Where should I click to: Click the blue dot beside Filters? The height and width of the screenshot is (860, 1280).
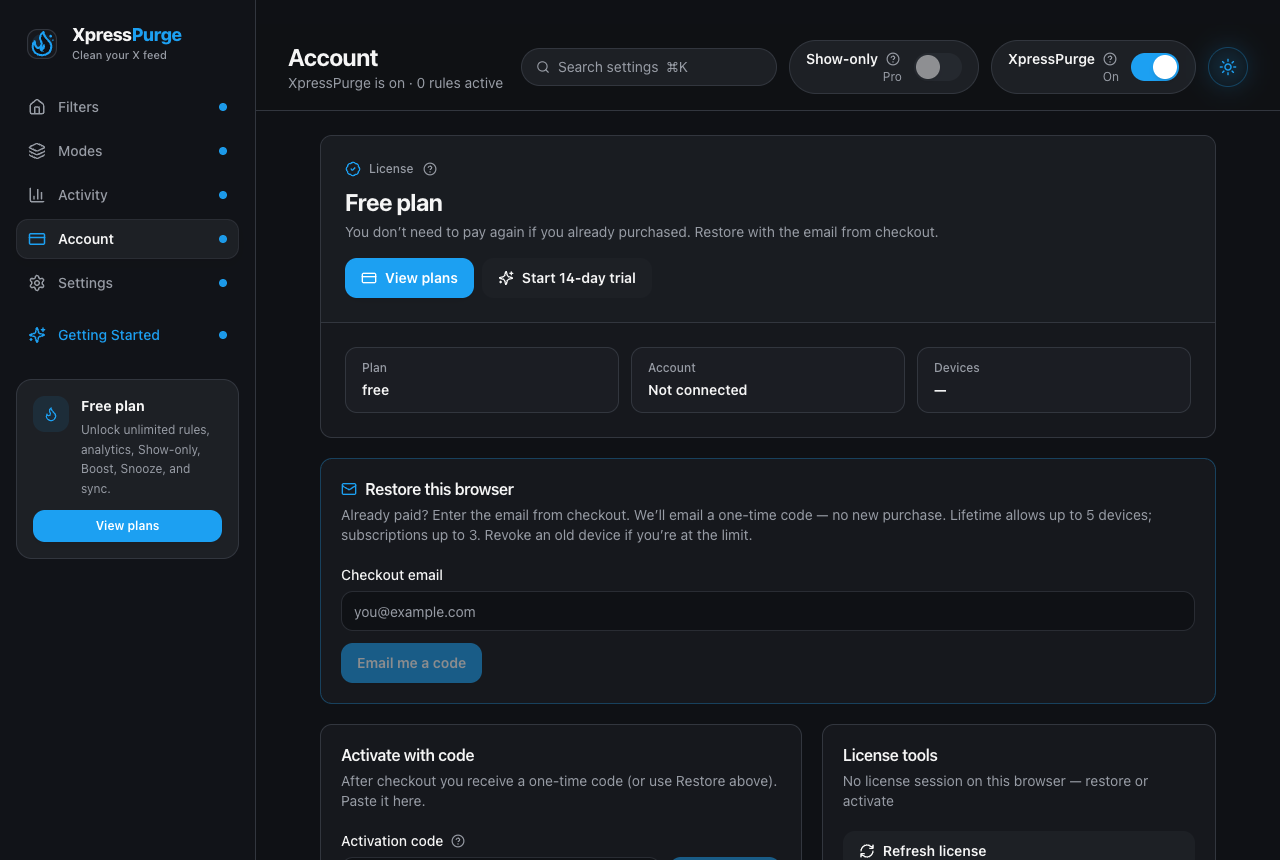pos(223,107)
